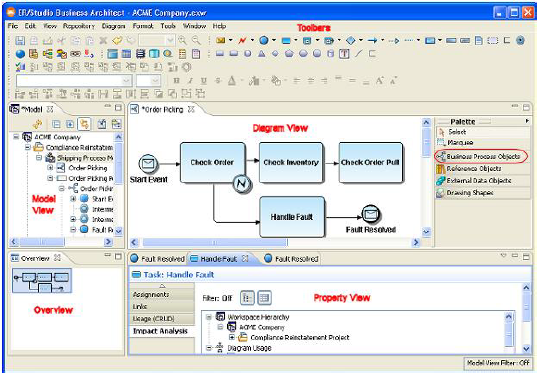Open the Business Process Objects palette drawer

482,156
